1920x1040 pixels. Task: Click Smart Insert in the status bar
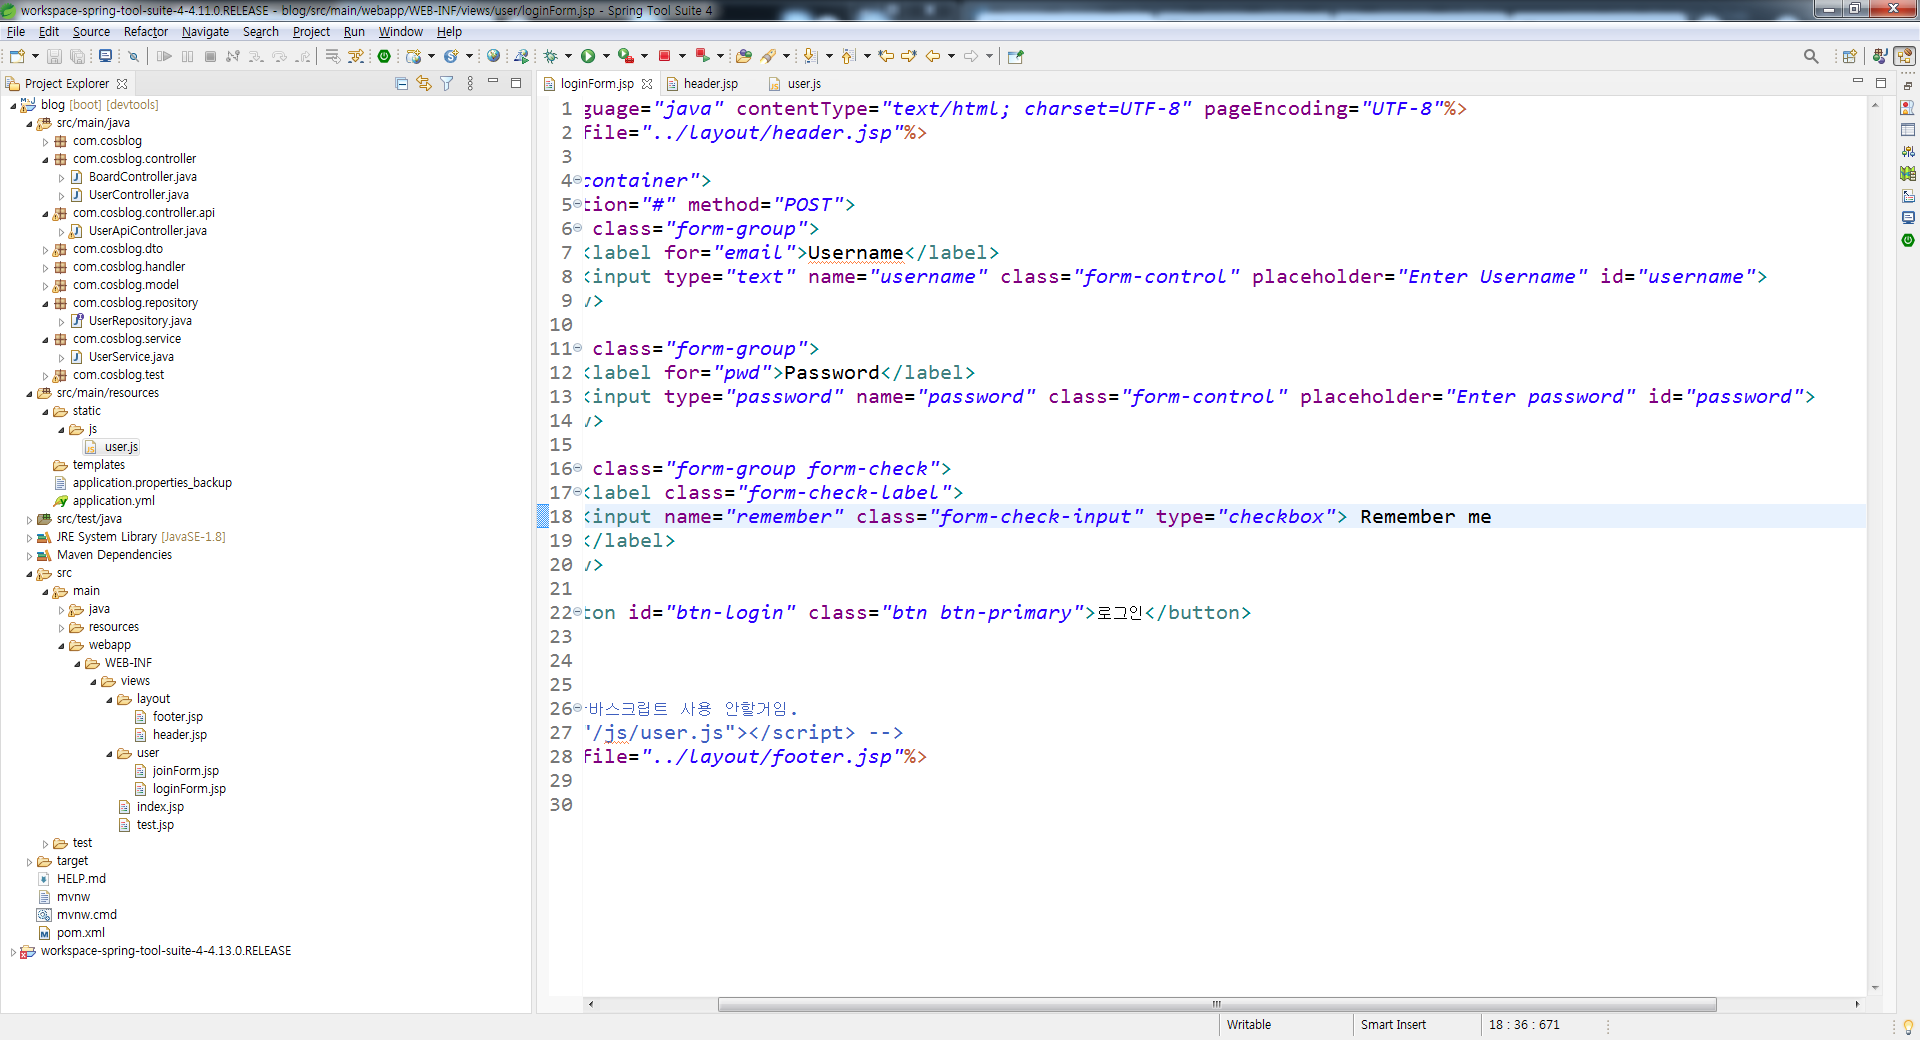(1393, 1025)
